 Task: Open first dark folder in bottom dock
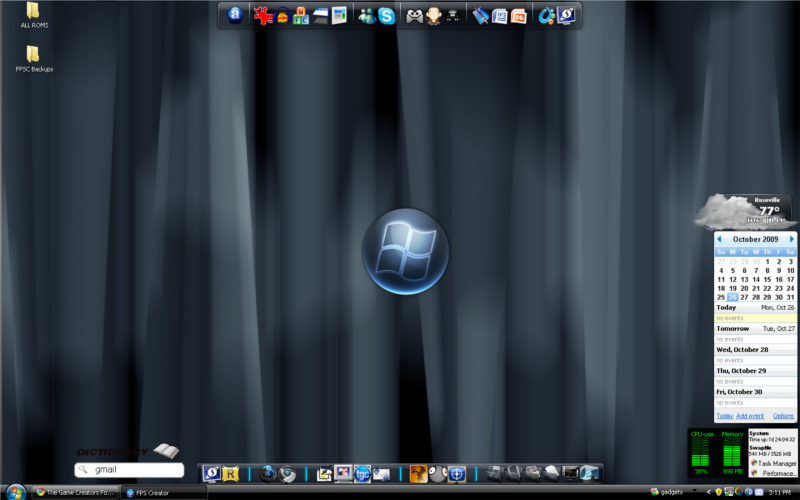pos(494,474)
